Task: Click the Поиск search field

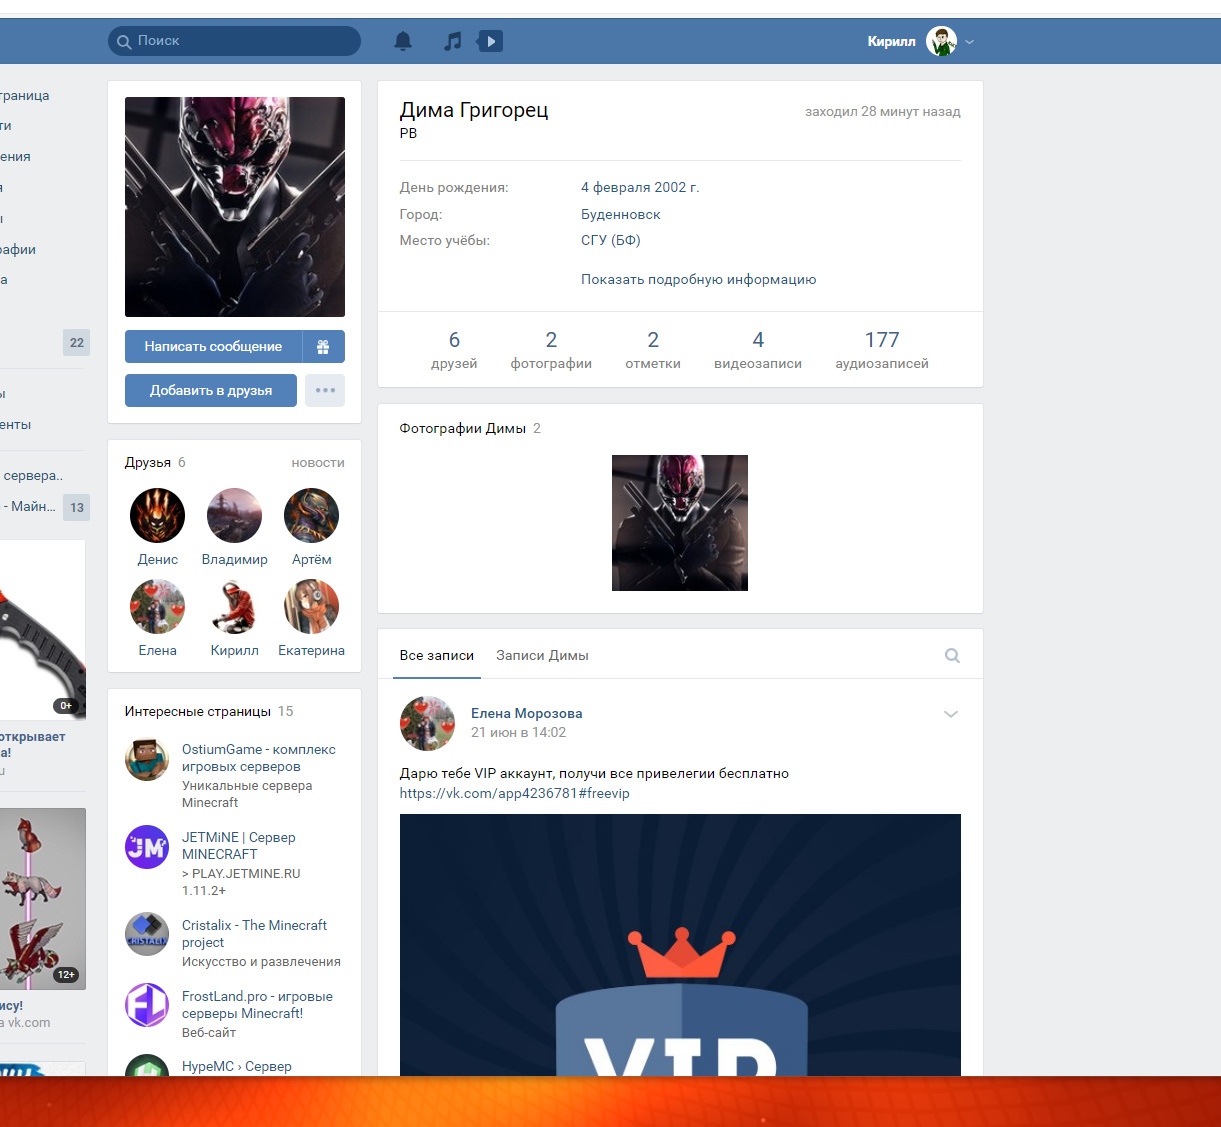Action: tap(235, 41)
